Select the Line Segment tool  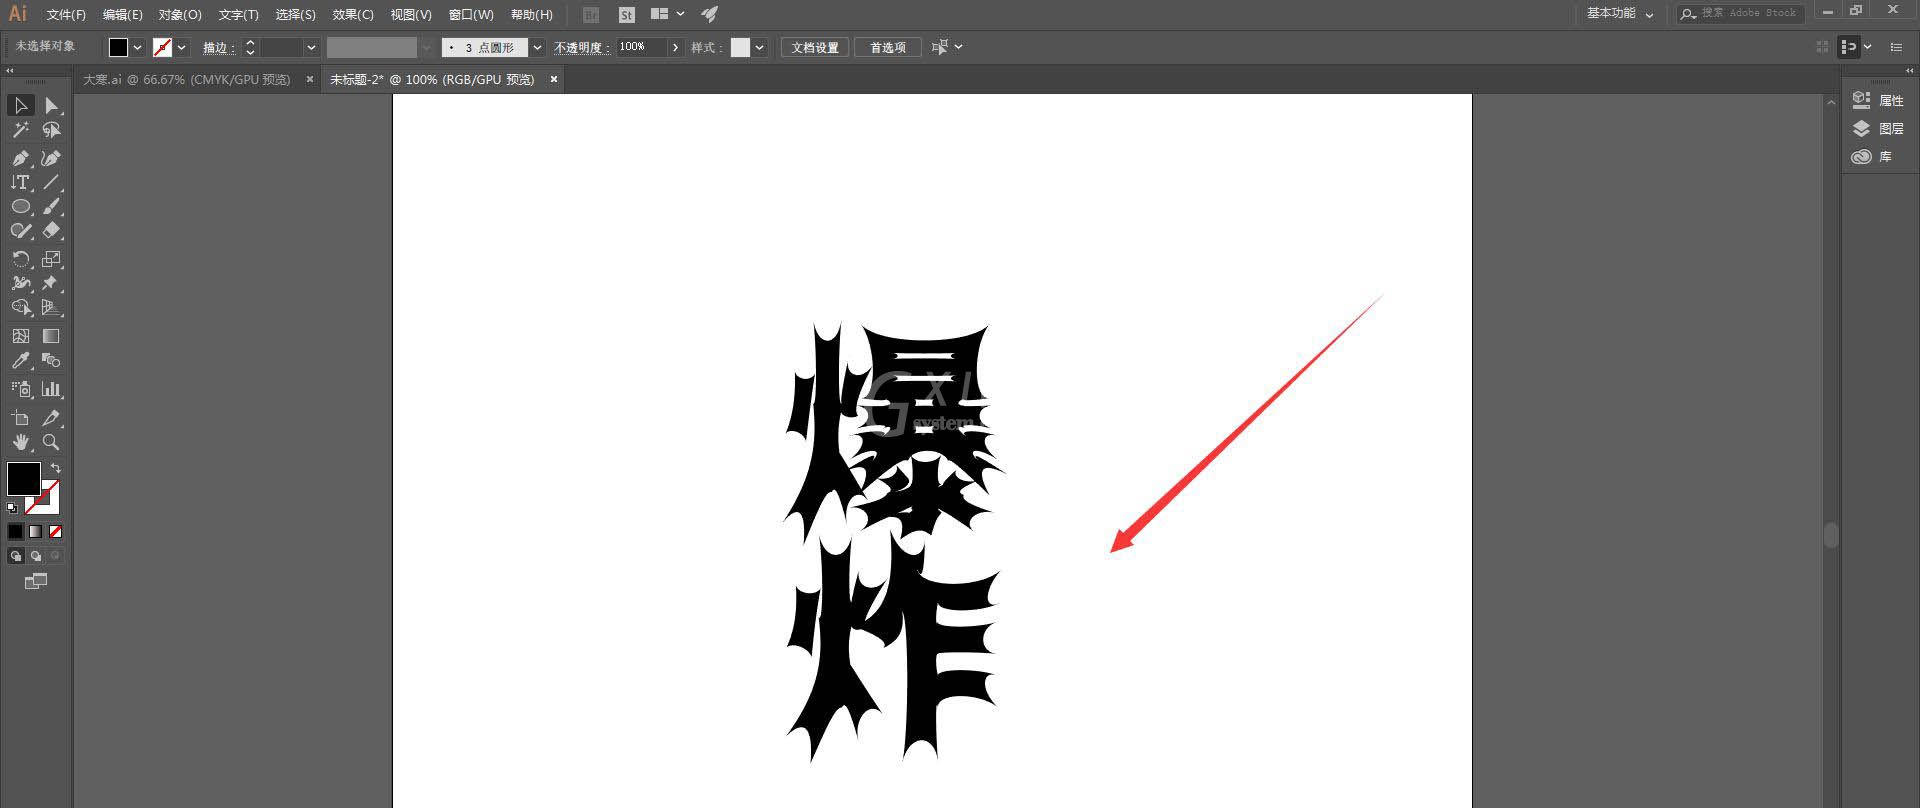point(51,182)
